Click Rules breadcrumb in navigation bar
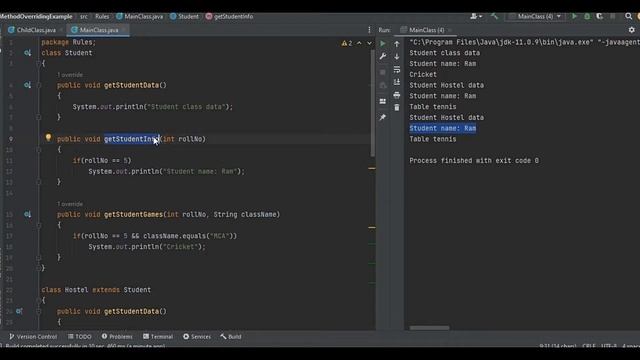640x360 pixels. [102, 16]
